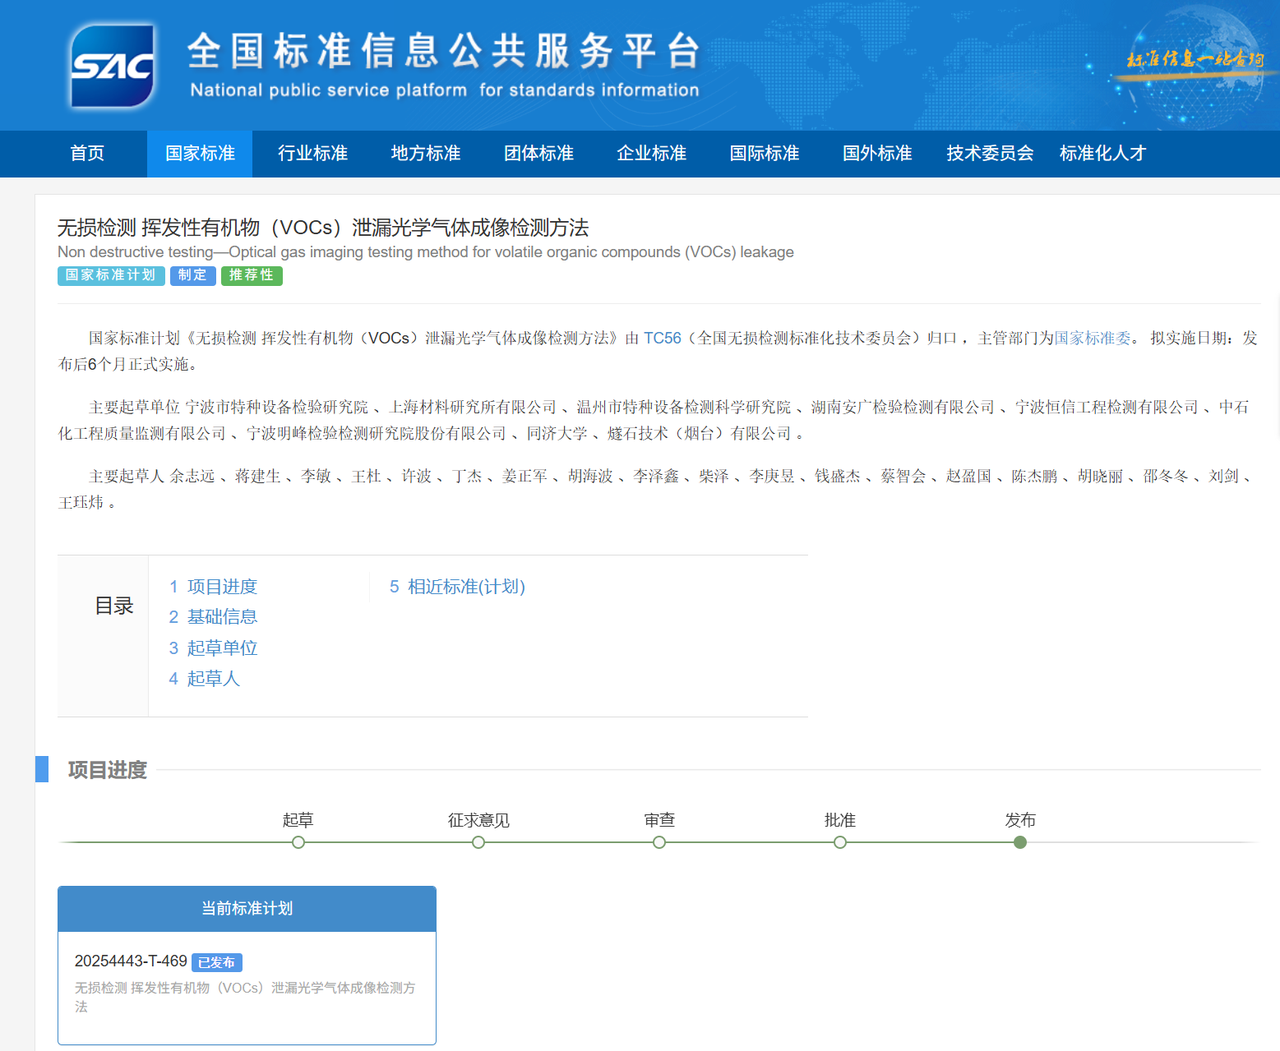
Task: Jump to 3 起草单位 in contents
Action: pyautogui.click(x=213, y=648)
